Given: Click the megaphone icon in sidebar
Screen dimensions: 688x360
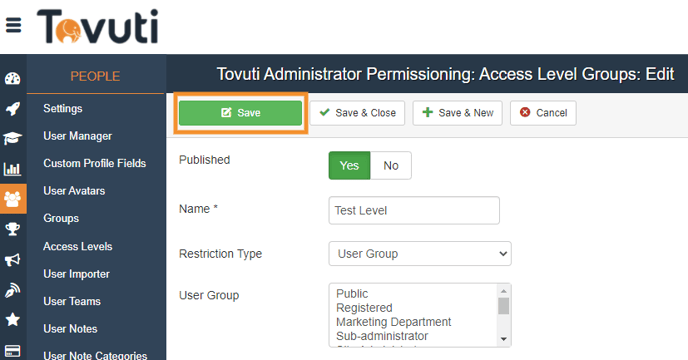Looking at the screenshot, I should (x=12, y=259).
